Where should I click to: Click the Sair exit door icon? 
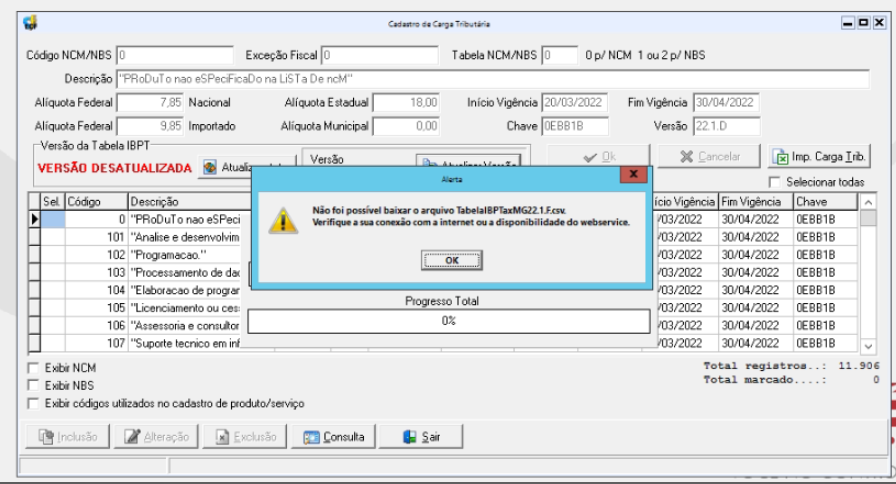409,437
